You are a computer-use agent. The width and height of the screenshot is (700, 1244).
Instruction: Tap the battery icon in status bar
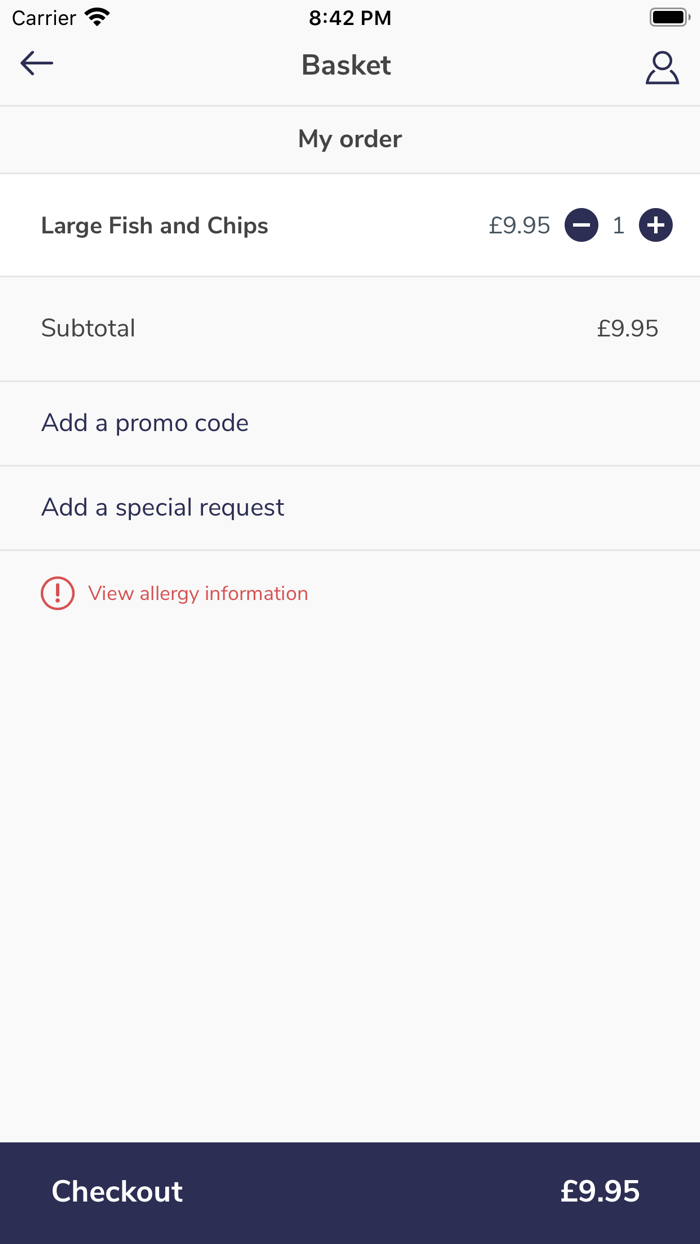668,17
